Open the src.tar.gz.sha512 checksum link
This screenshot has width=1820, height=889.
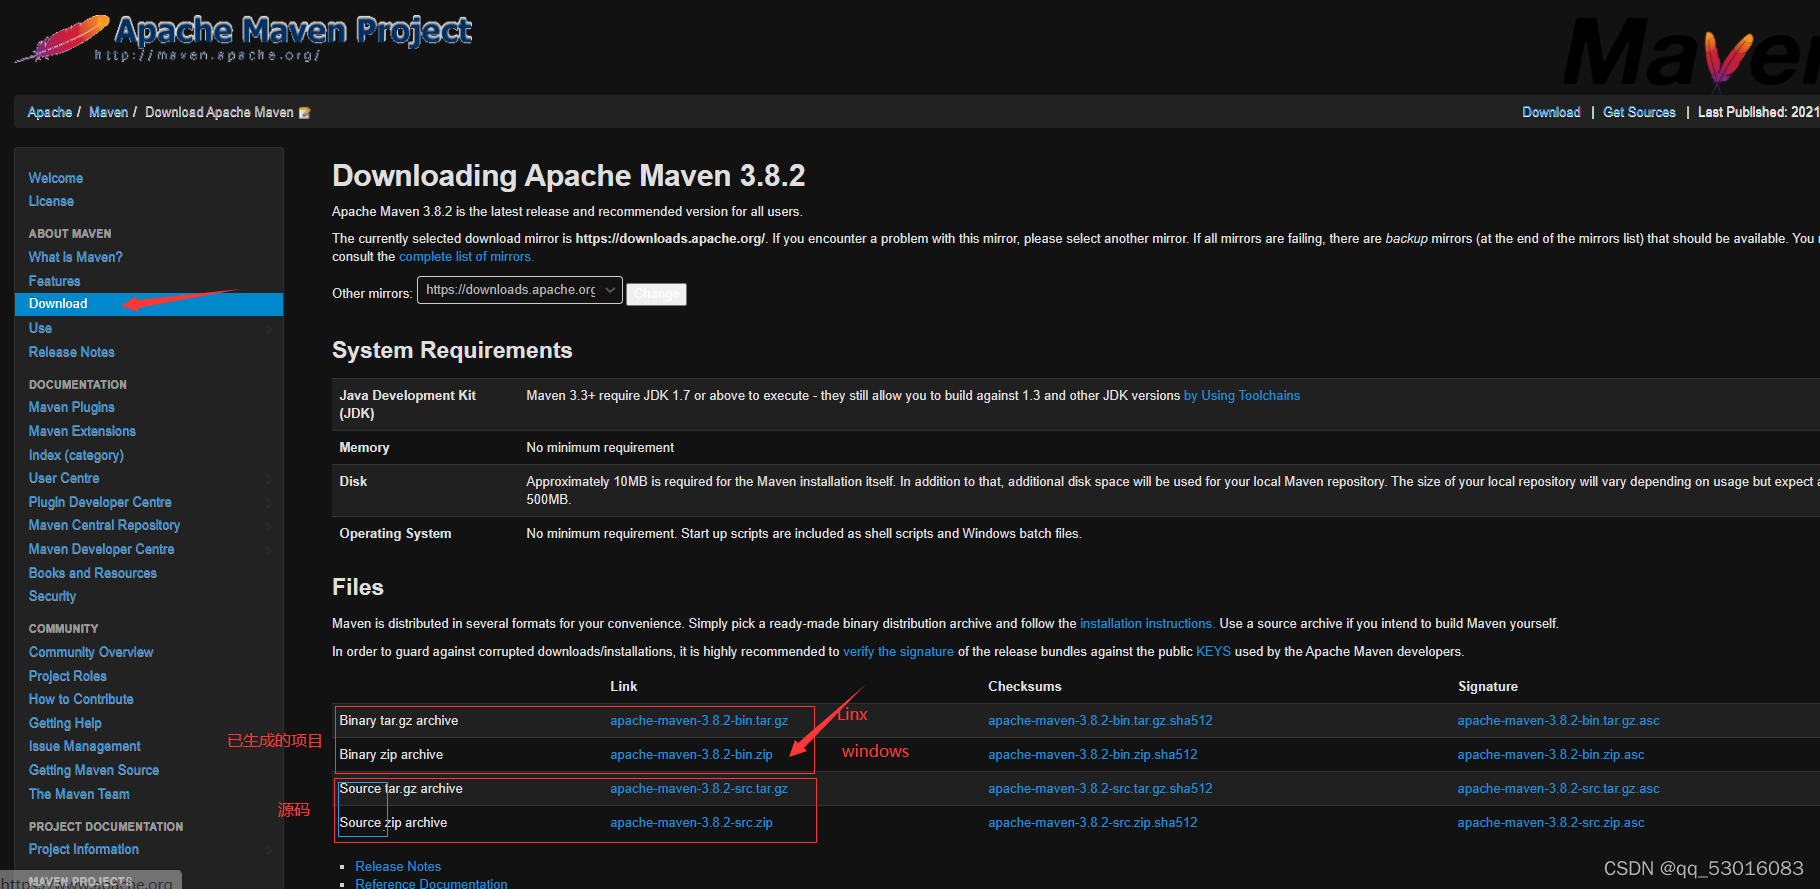coord(1100,789)
